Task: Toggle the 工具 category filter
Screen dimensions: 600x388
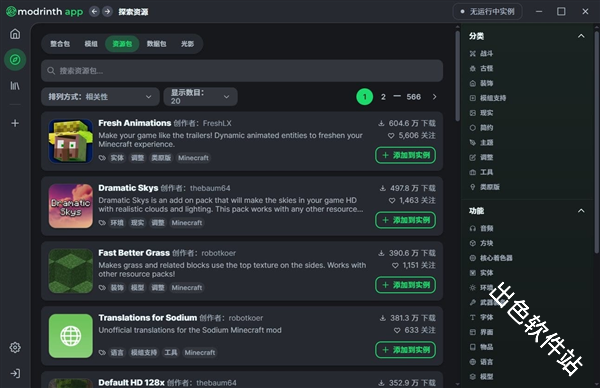Action: [481, 172]
